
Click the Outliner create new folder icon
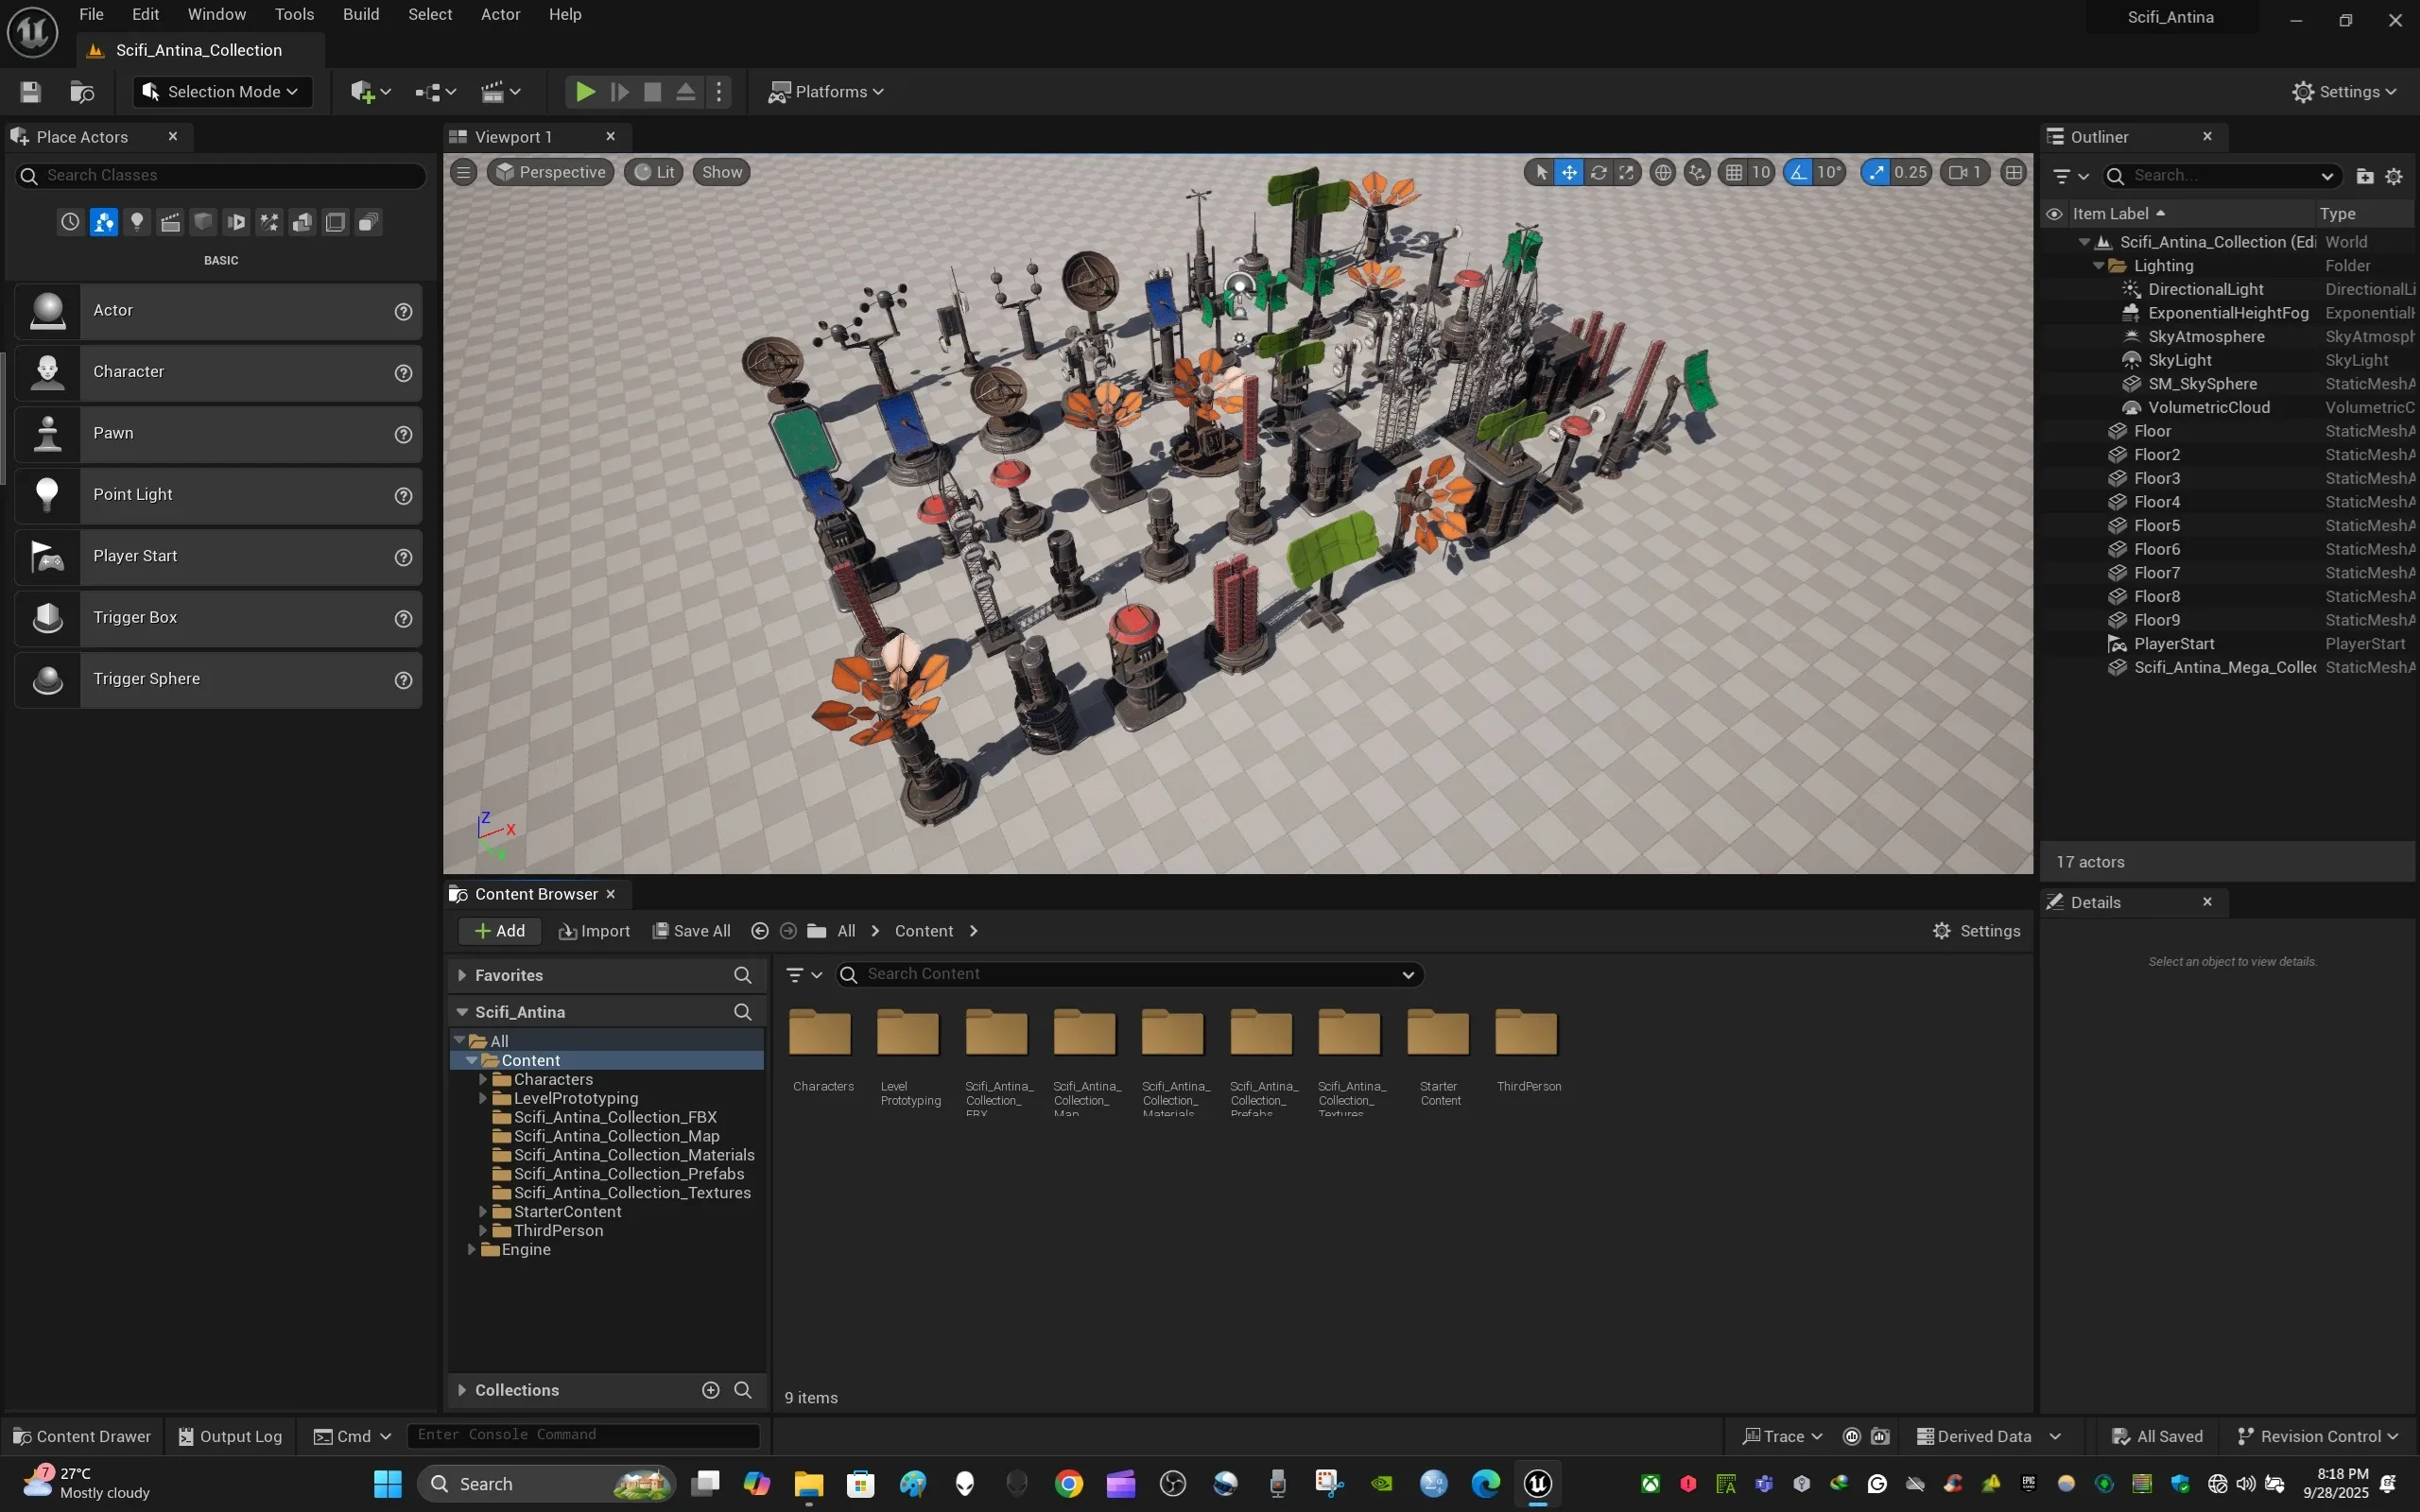(2364, 176)
